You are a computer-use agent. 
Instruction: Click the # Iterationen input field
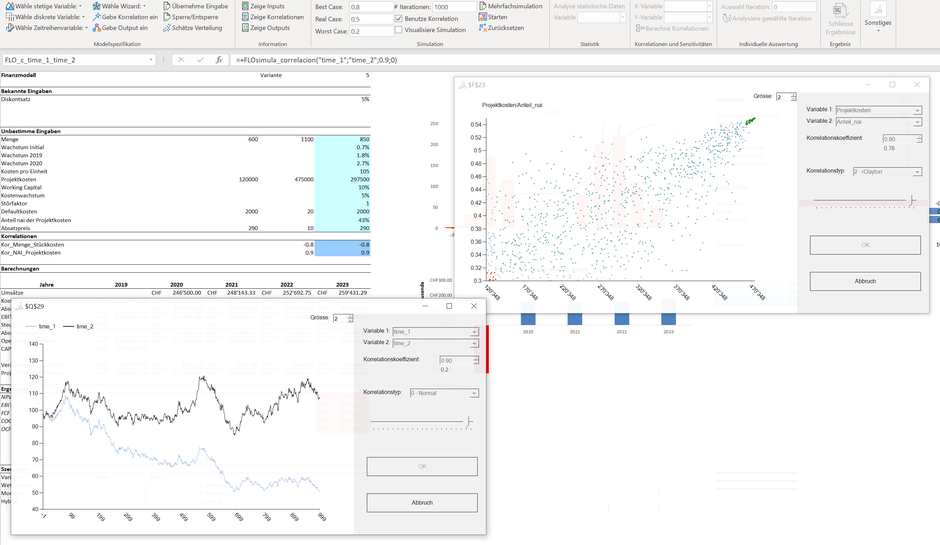click(x=454, y=7)
